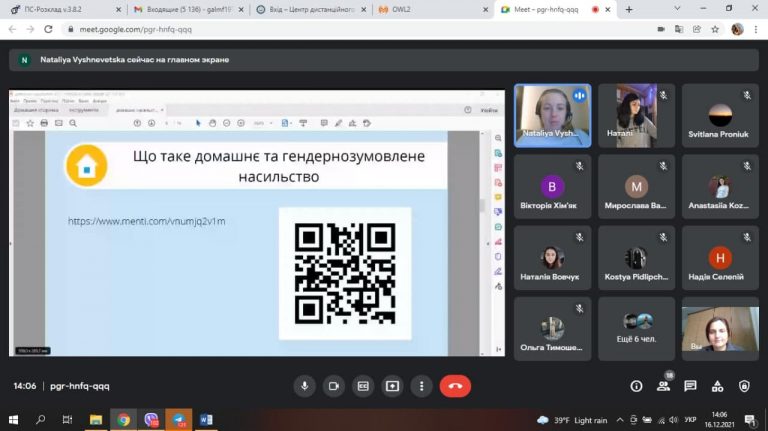
Task: Click the Present now screen-share icon
Action: coord(392,386)
